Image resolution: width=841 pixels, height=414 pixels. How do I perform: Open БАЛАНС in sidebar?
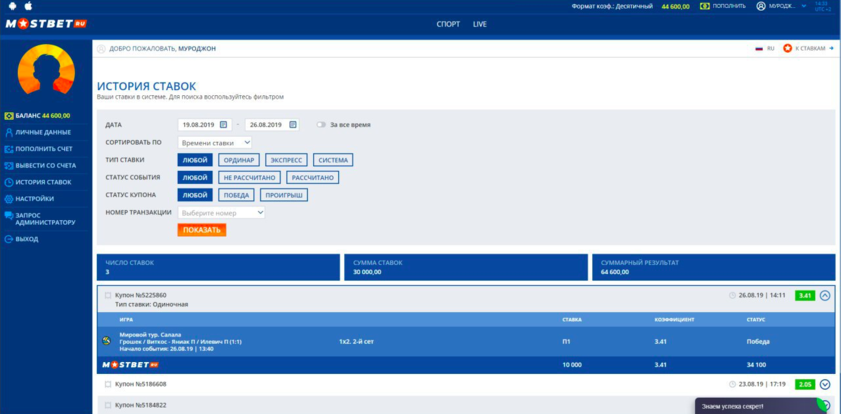[x=38, y=115]
